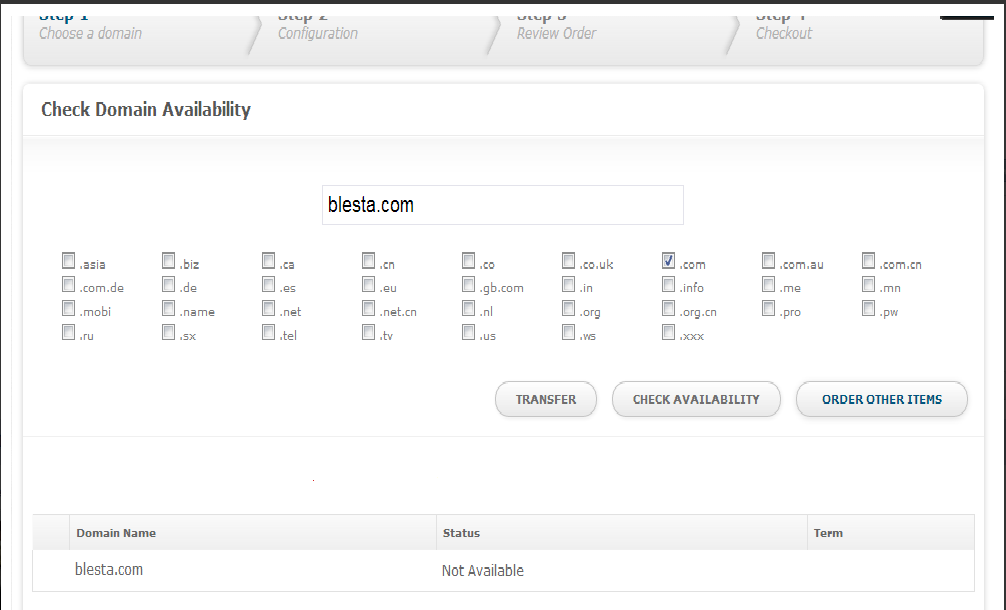Select the .net.cn extension checkbox
1006x610 pixels.
369,309
